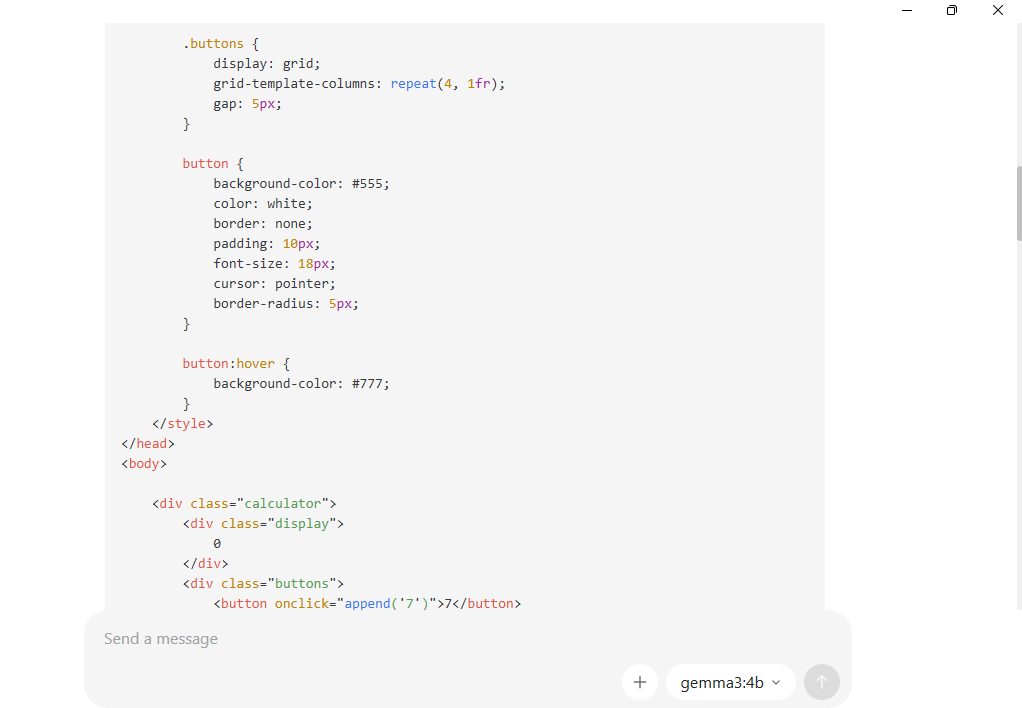Click the '#777' hover background color value
This screenshot has width=1022, height=708.
[x=367, y=384]
